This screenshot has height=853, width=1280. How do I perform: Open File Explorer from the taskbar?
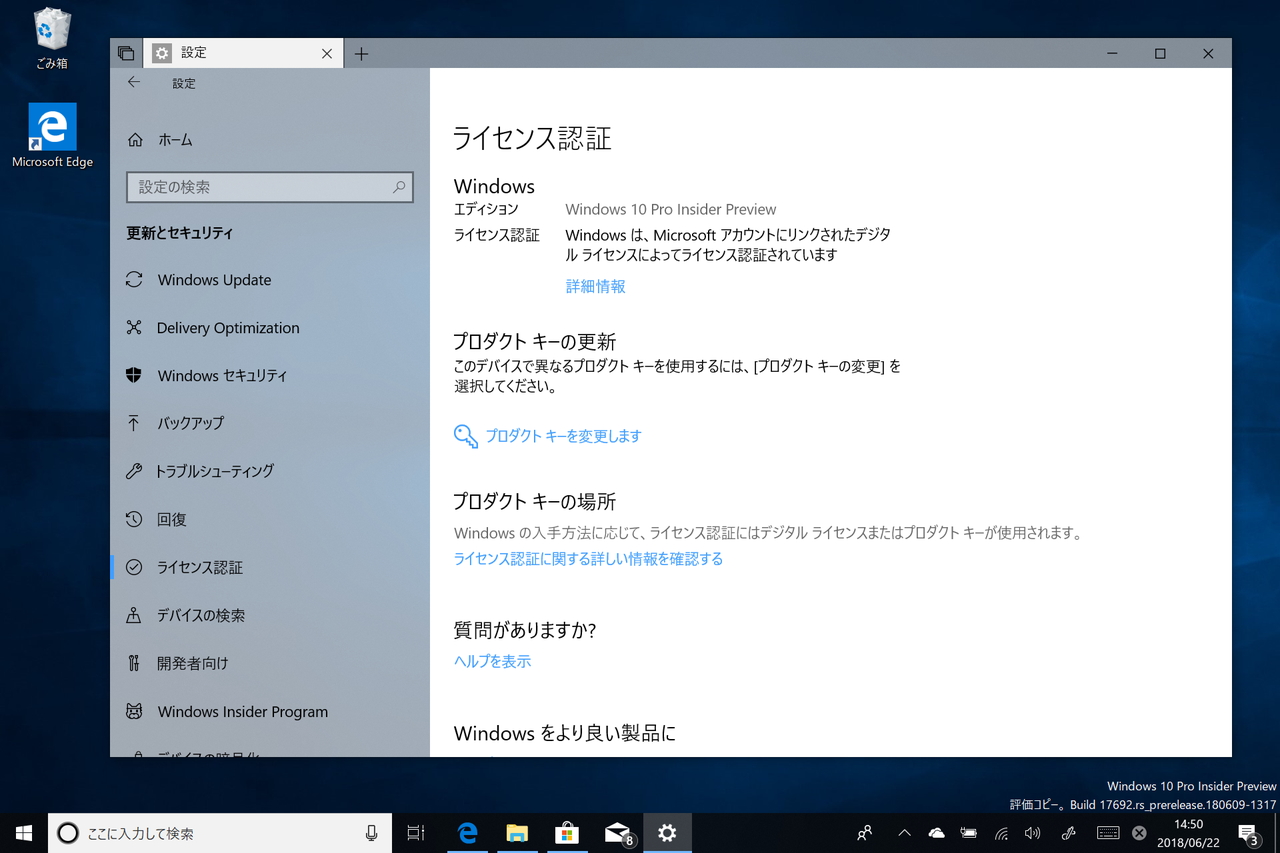pyautogui.click(x=517, y=833)
